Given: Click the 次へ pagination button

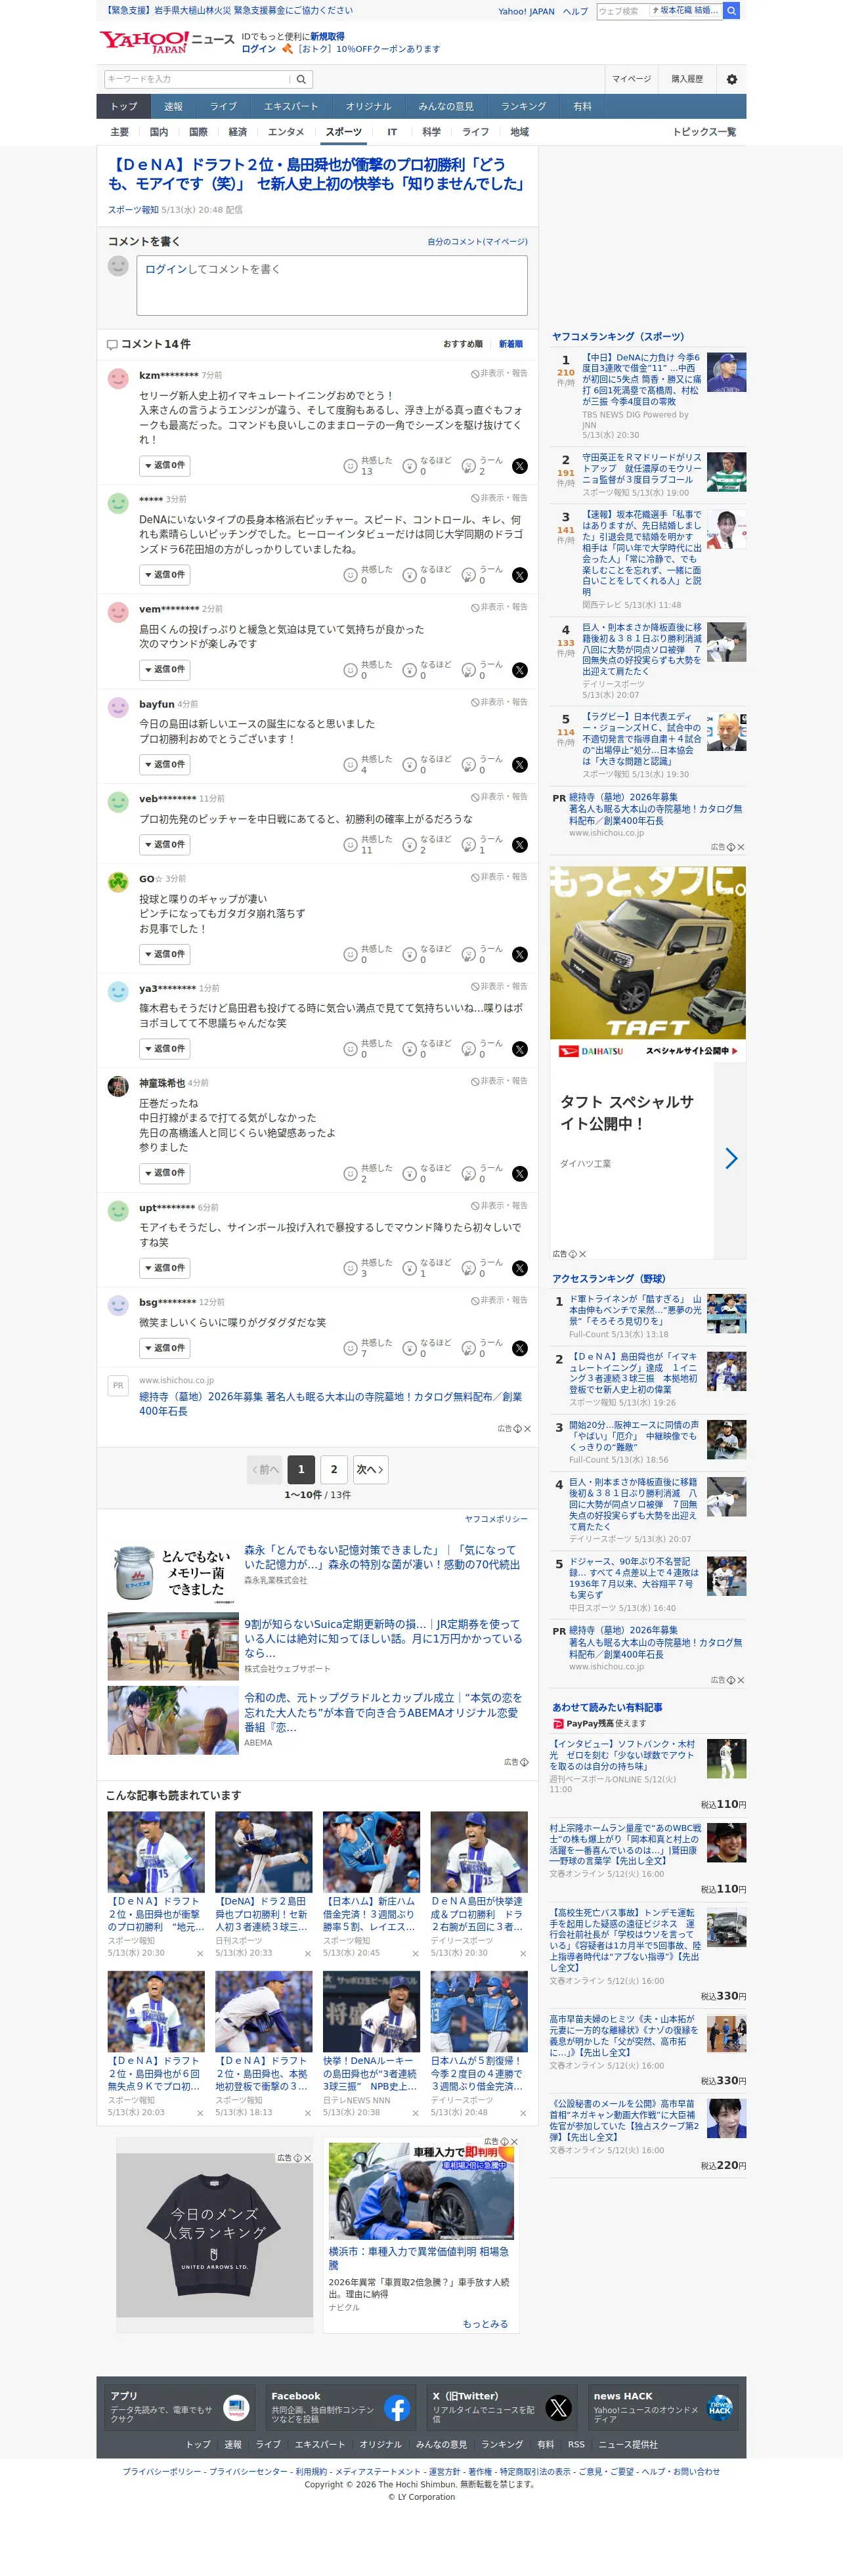Looking at the screenshot, I should click(370, 1470).
